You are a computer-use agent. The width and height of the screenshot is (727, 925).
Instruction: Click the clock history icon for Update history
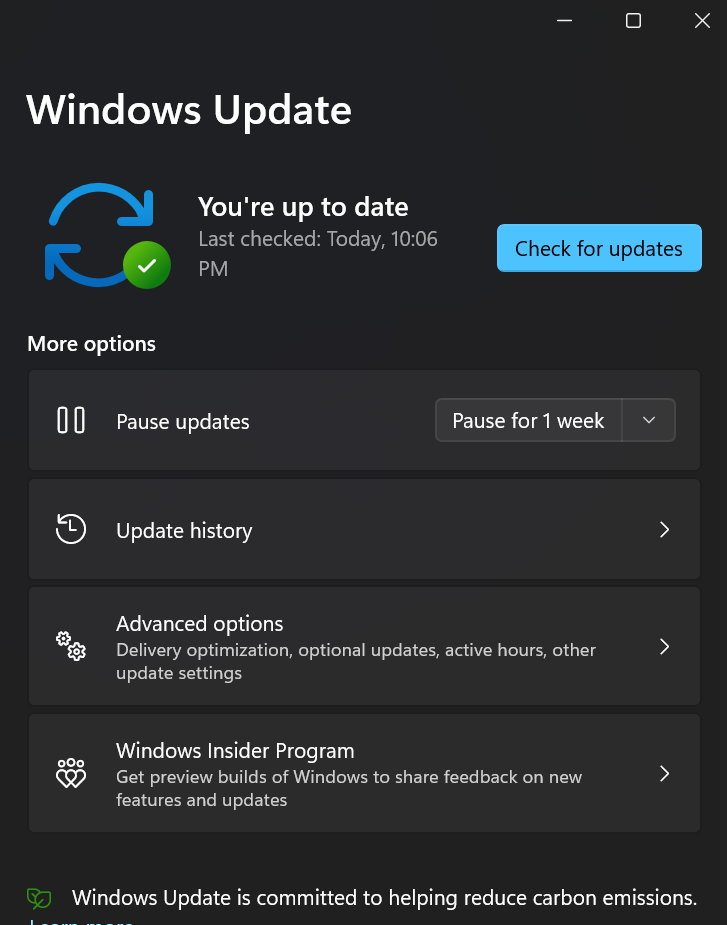[71, 529]
